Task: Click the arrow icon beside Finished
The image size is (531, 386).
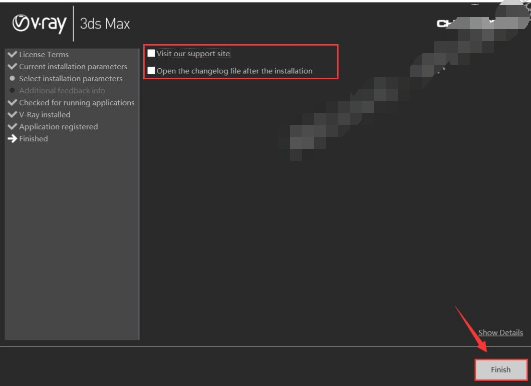Action: (x=12, y=138)
